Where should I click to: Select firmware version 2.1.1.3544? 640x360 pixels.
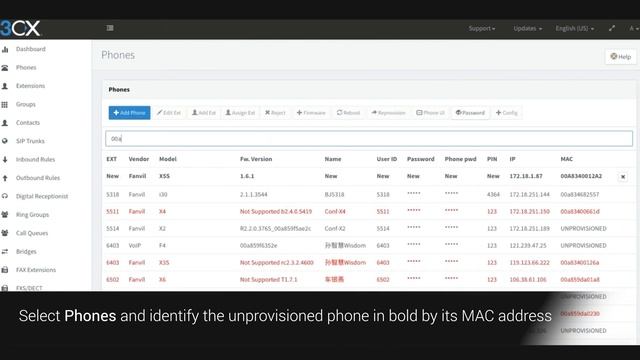tap(253, 194)
